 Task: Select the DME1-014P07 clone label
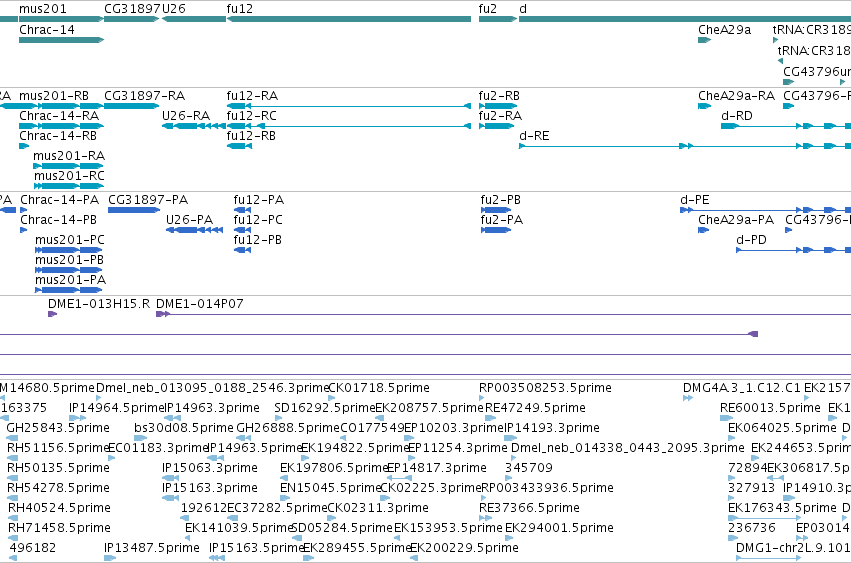point(200,305)
